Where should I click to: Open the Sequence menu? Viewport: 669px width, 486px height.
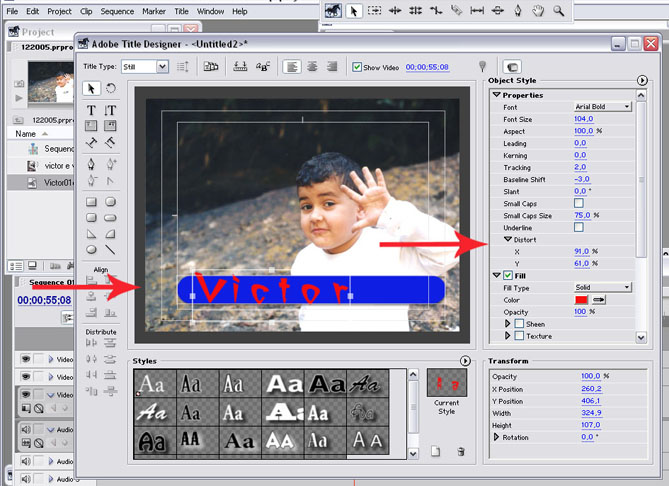click(117, 11)
